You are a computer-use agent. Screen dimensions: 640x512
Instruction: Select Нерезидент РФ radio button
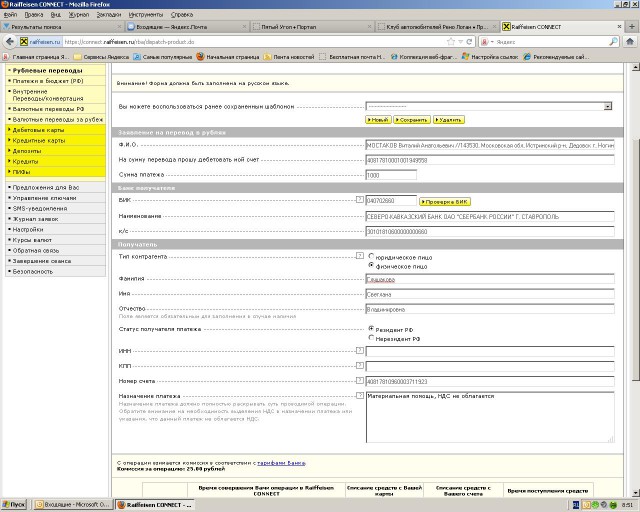click(371, 338)
